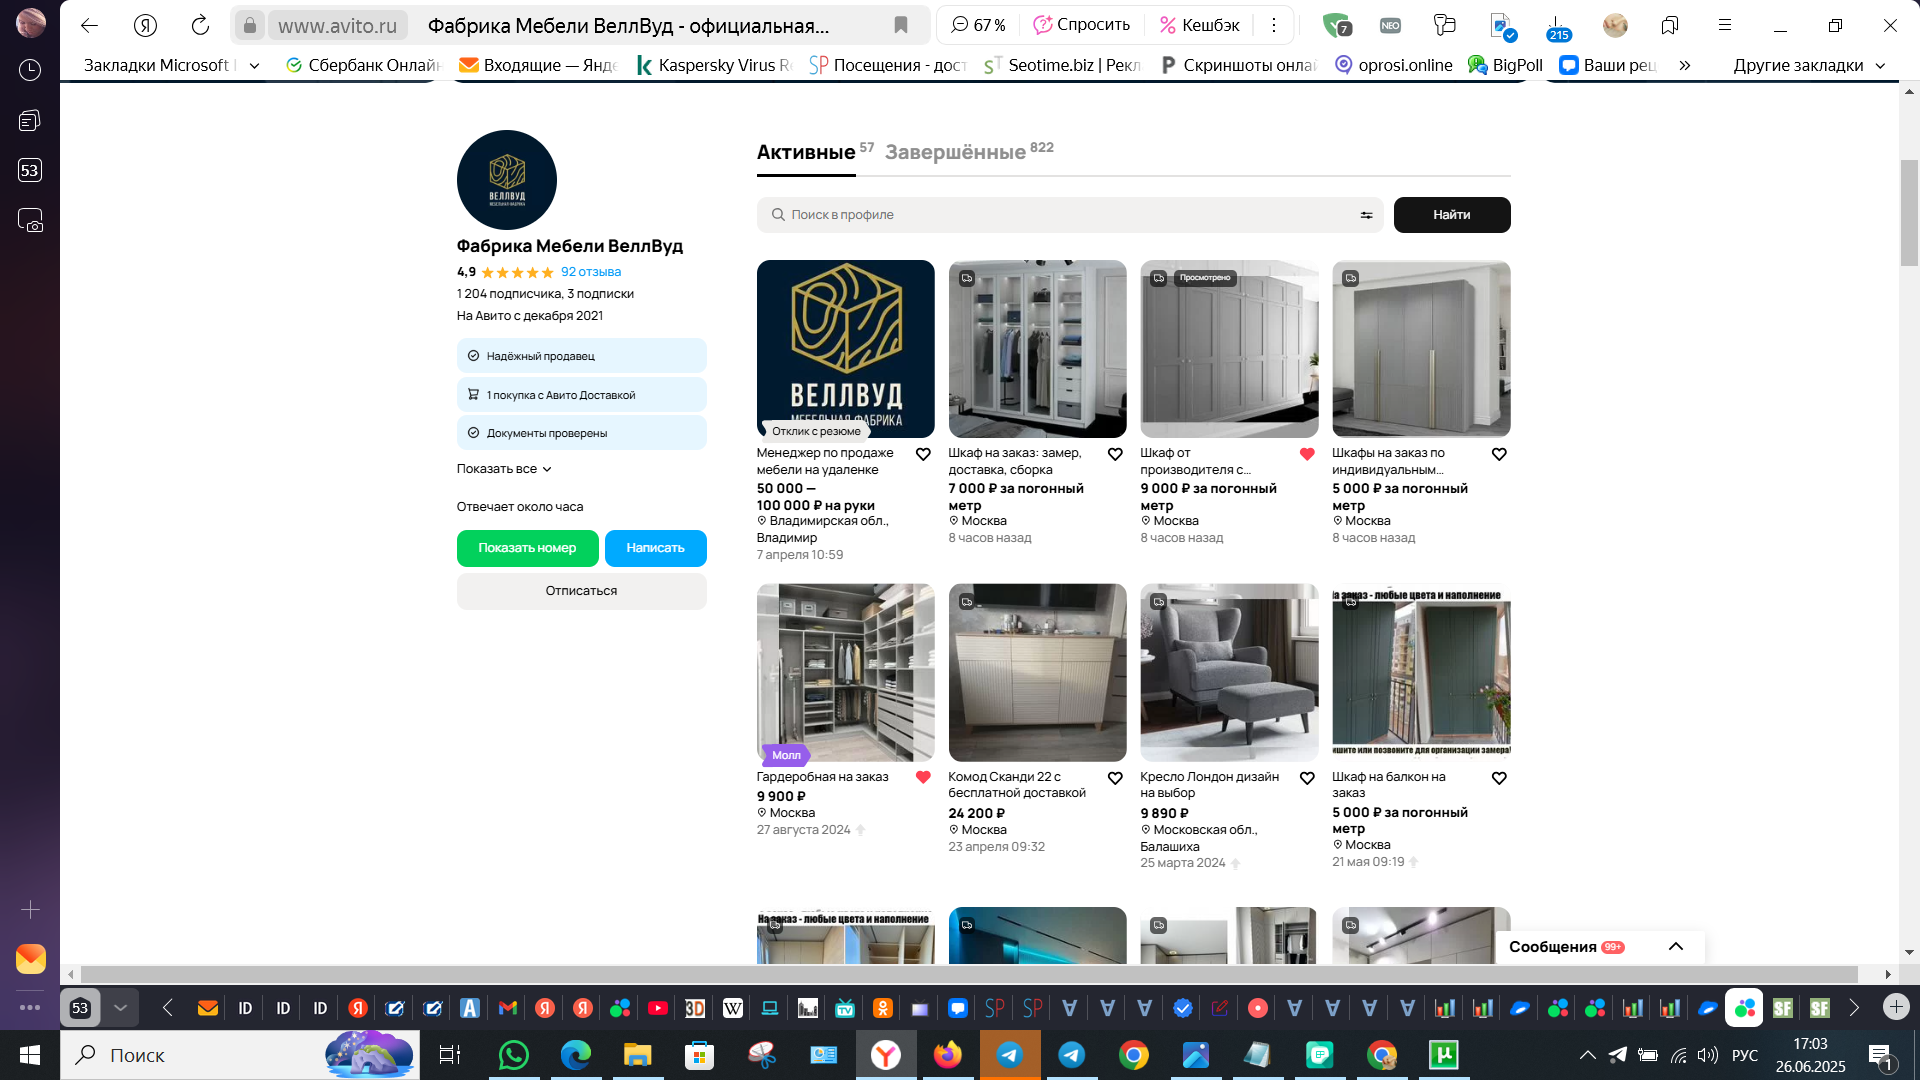Open the Windows Start button
This screenshot has height=1080, width=1920.
(30, 1055)
